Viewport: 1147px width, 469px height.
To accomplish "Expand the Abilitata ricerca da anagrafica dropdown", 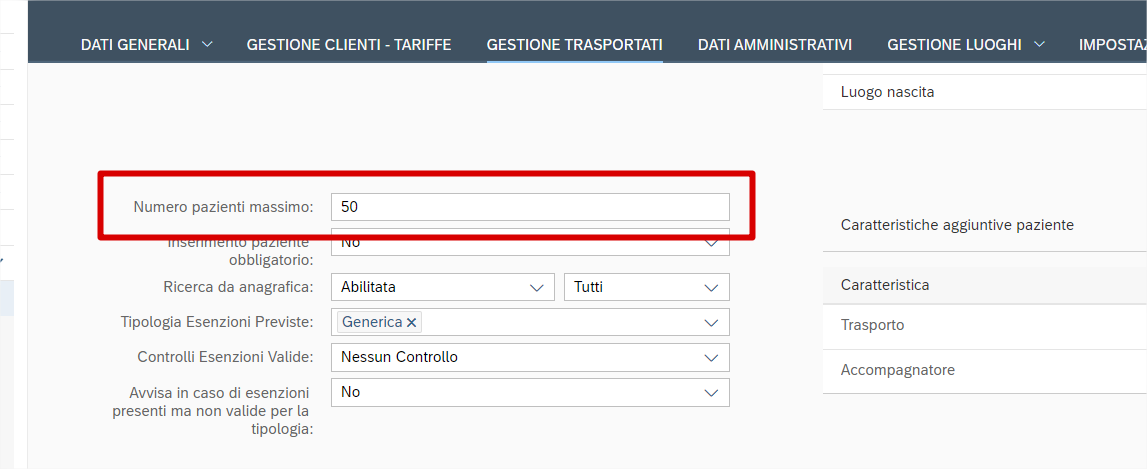I will (535, 287).
